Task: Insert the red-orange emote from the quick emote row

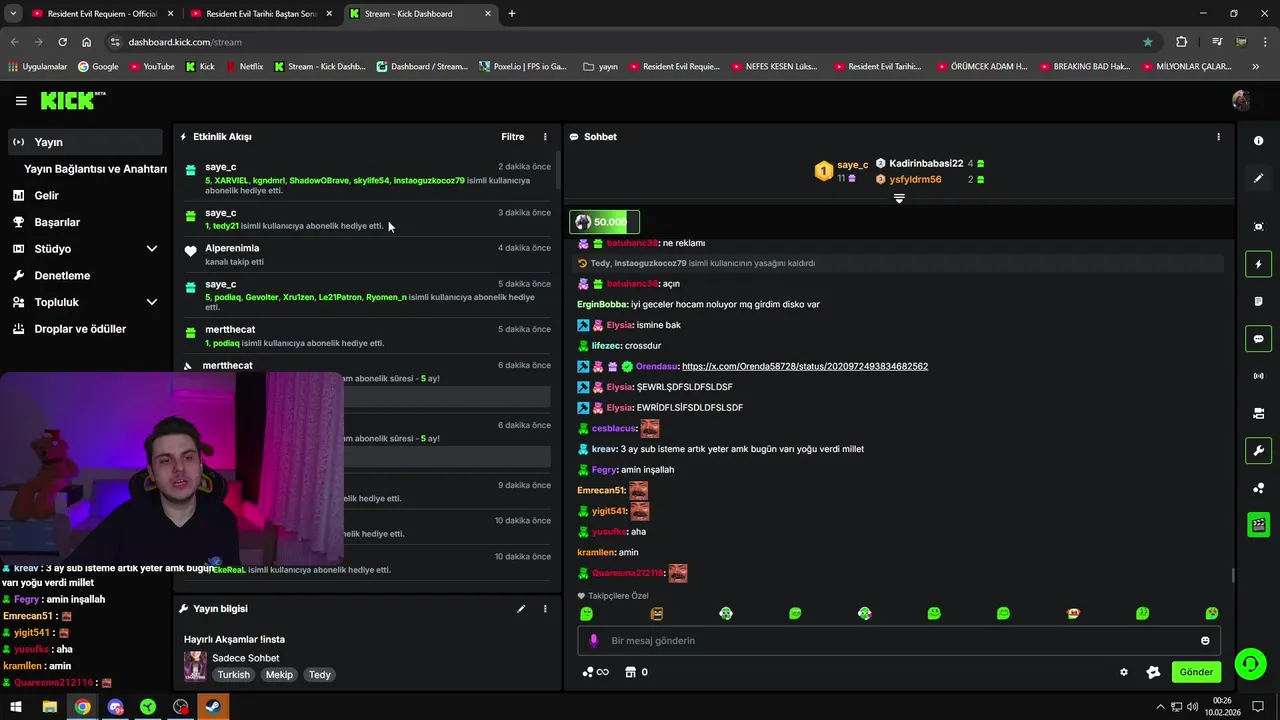Action: [x=1073, y=613]
